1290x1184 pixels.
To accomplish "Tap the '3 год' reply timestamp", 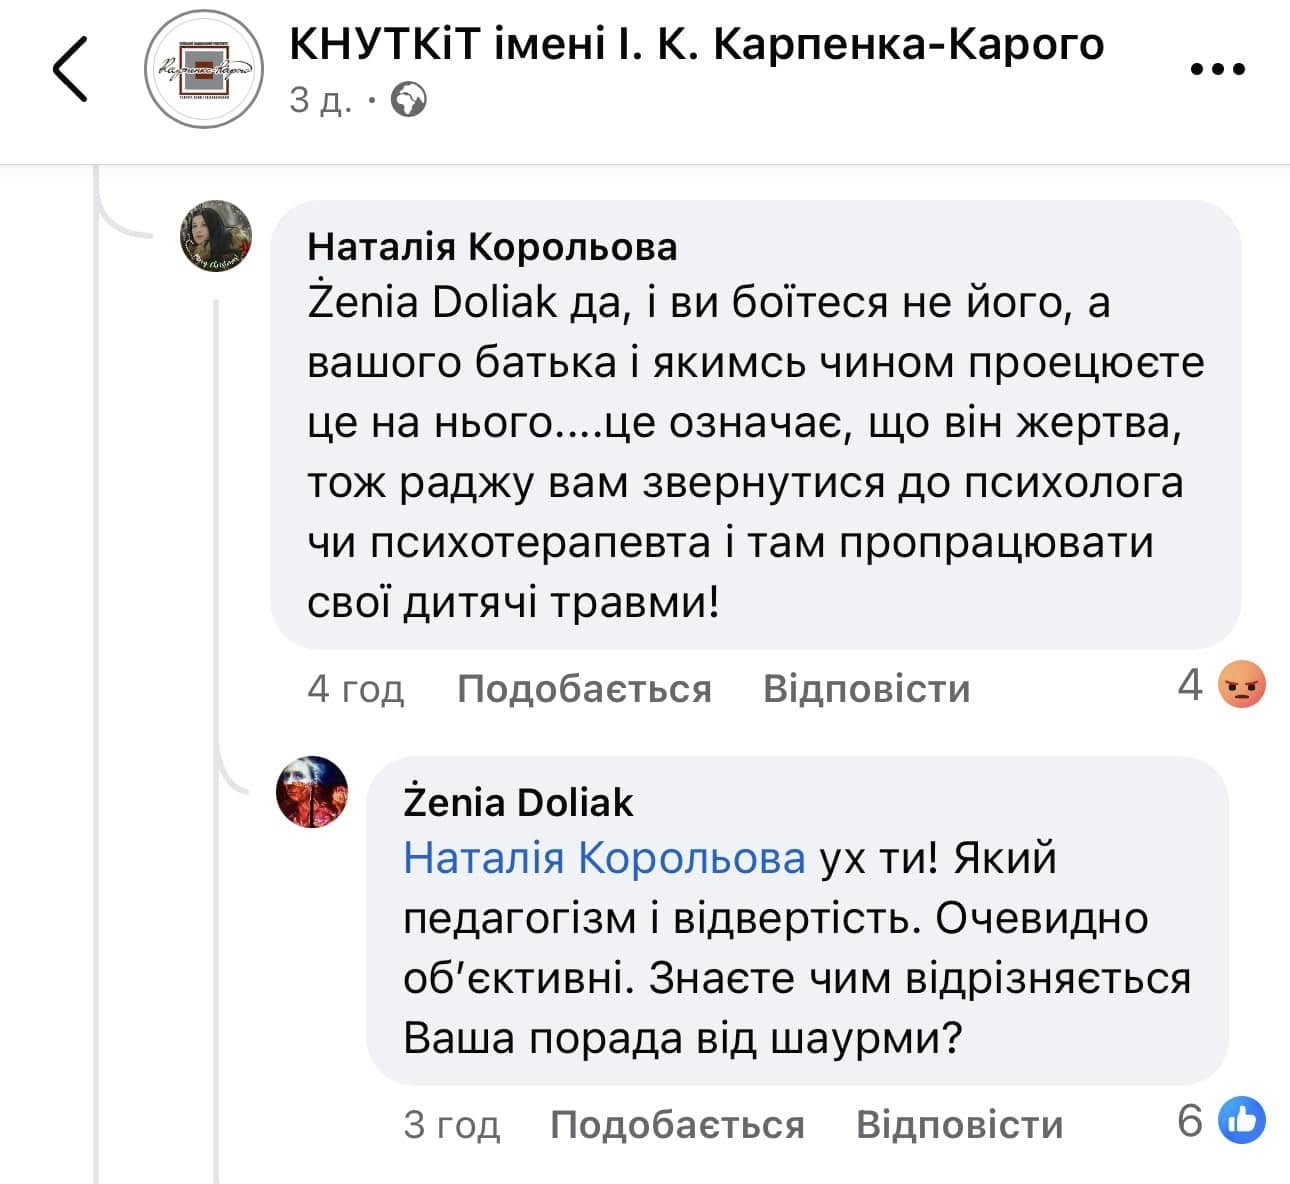I will pyautogui.click(x=451, y=1125).
